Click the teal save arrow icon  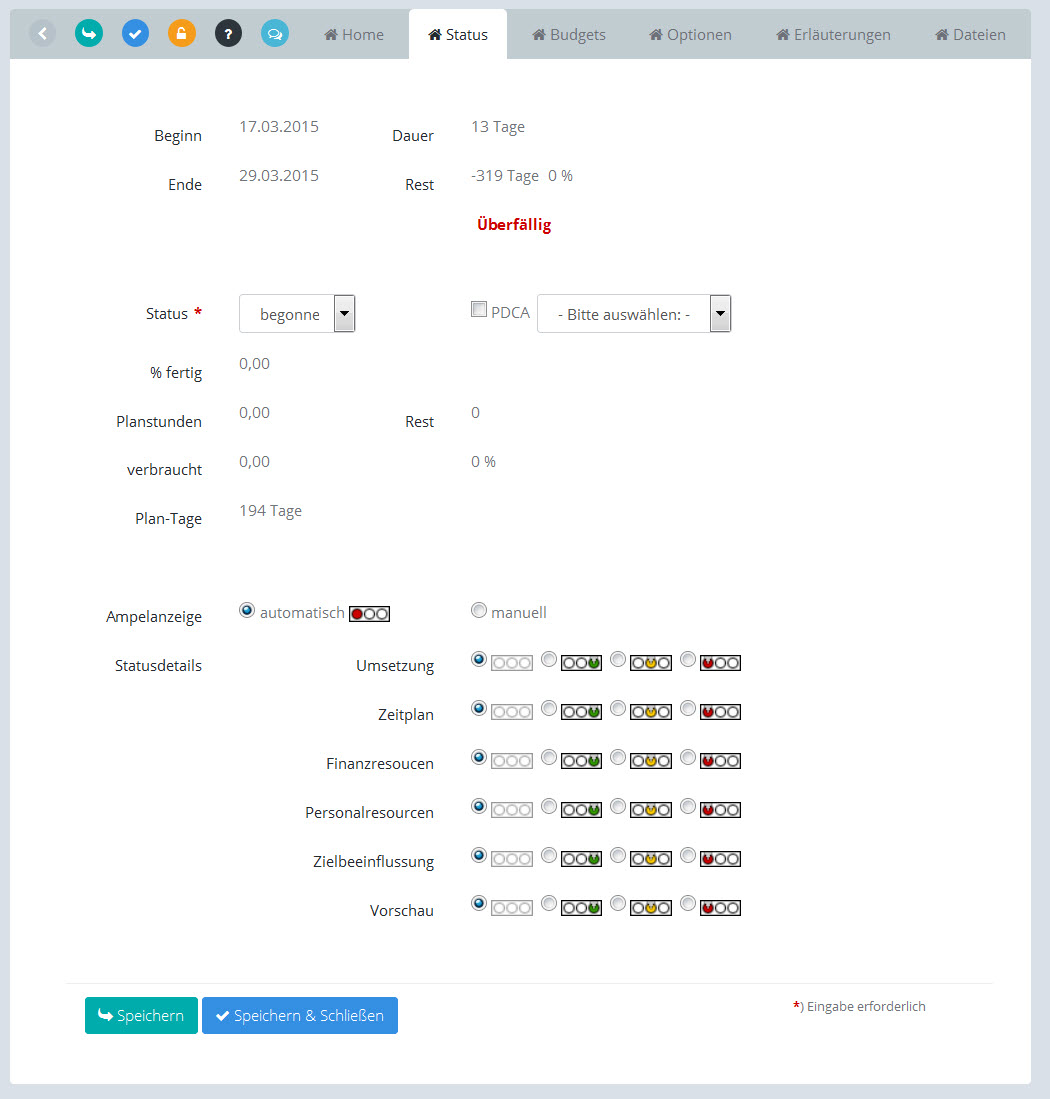89,33
